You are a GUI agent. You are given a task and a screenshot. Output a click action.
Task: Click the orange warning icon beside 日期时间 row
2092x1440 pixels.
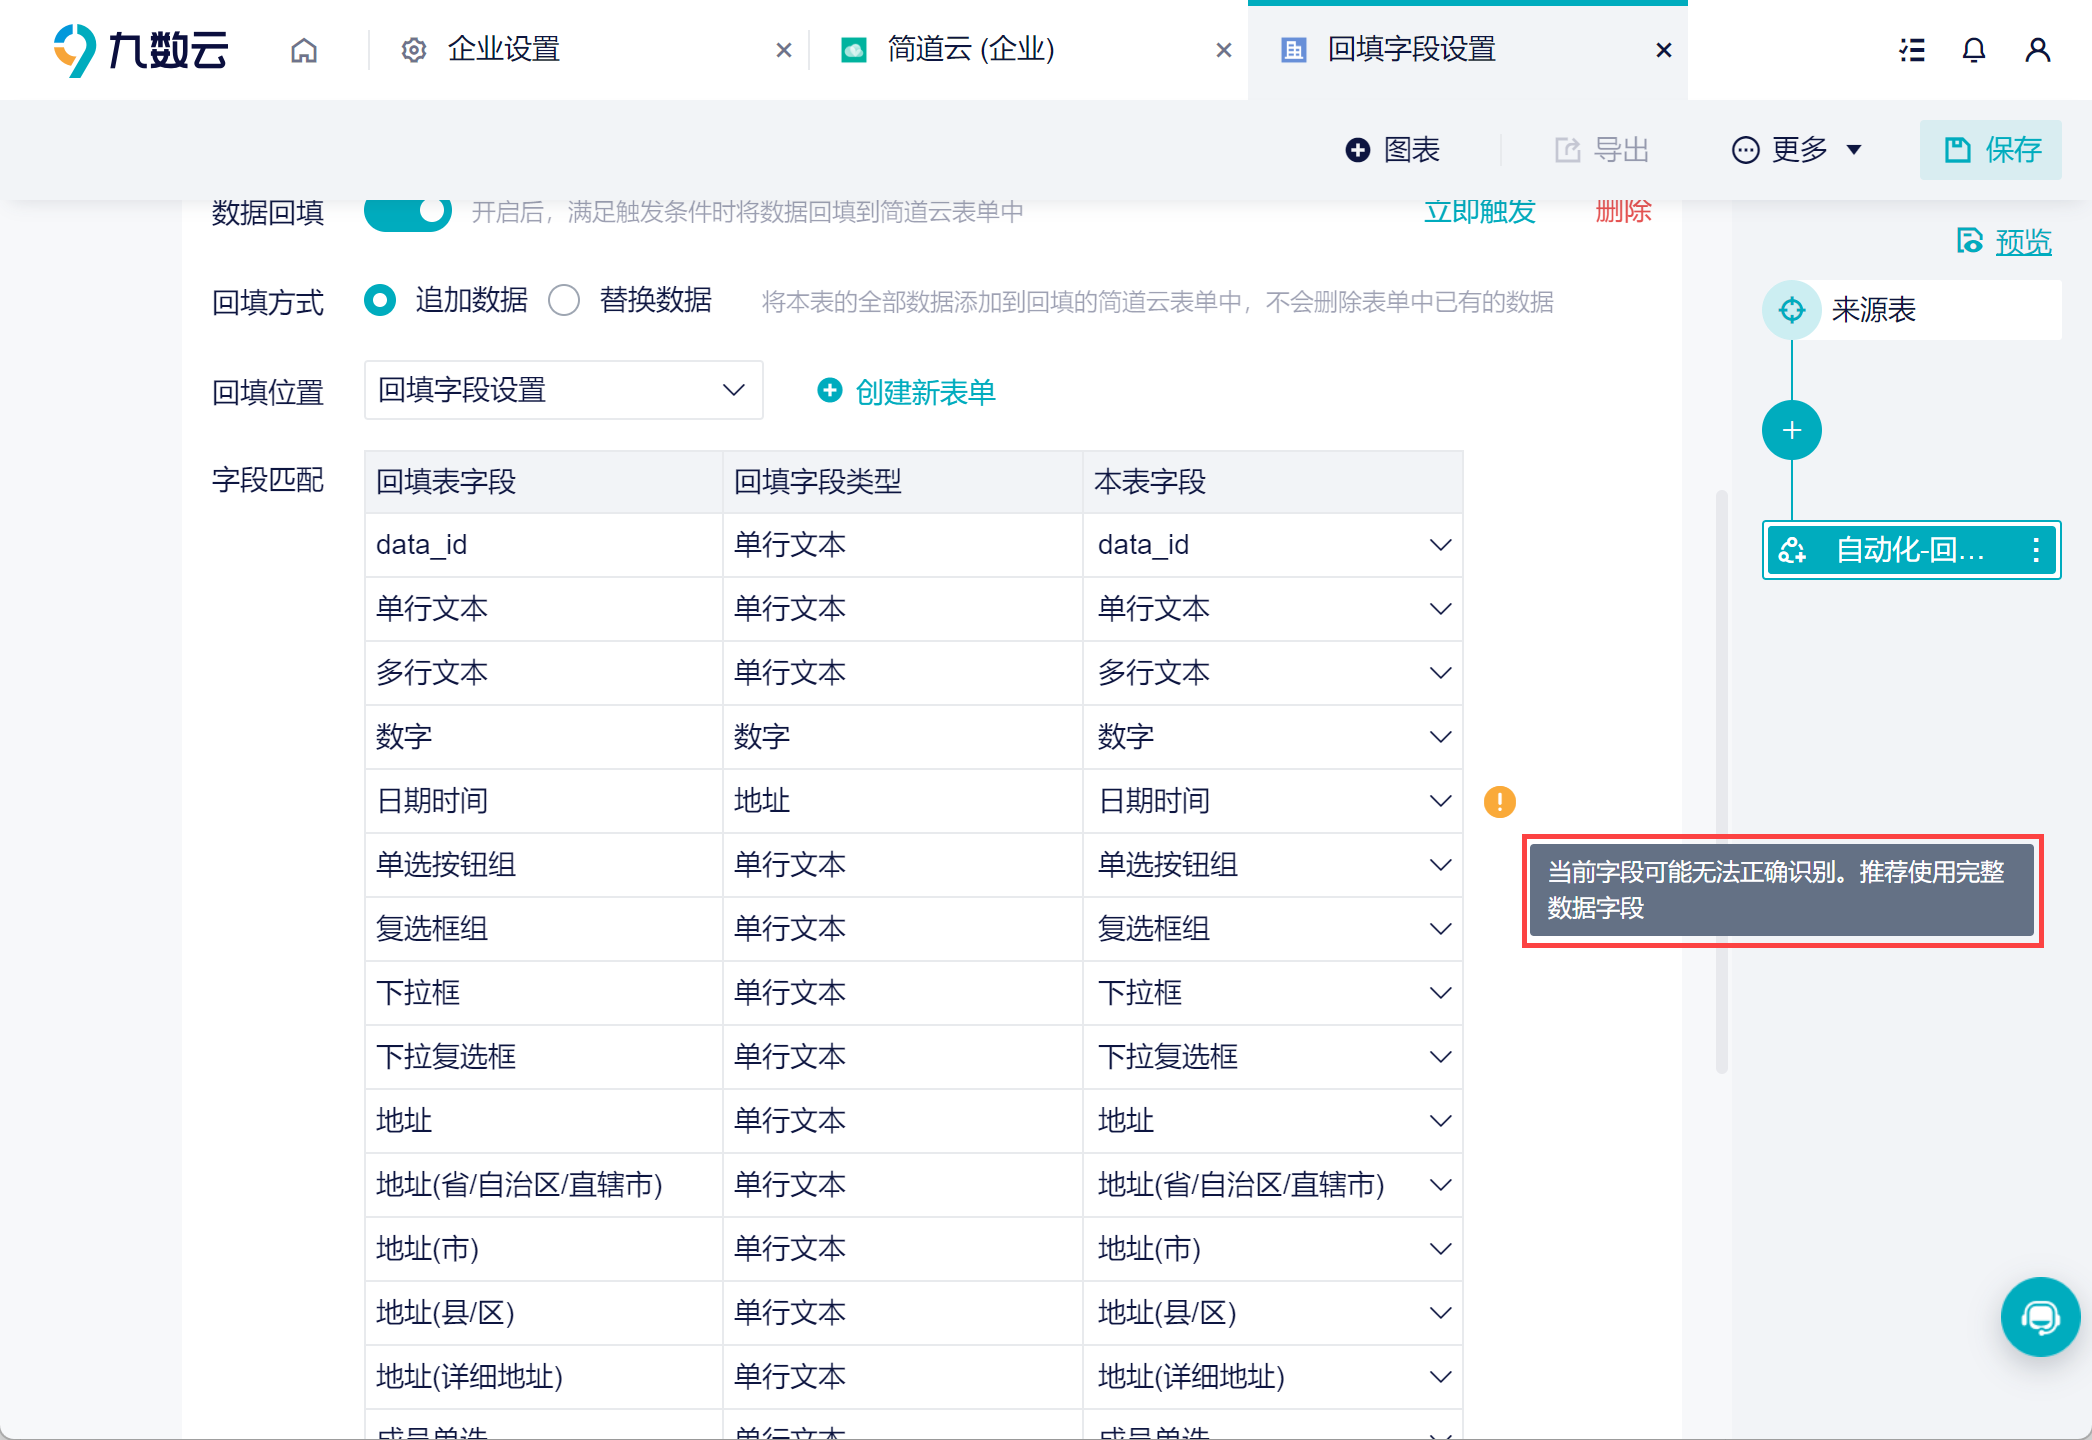(x=1499, y=801)
